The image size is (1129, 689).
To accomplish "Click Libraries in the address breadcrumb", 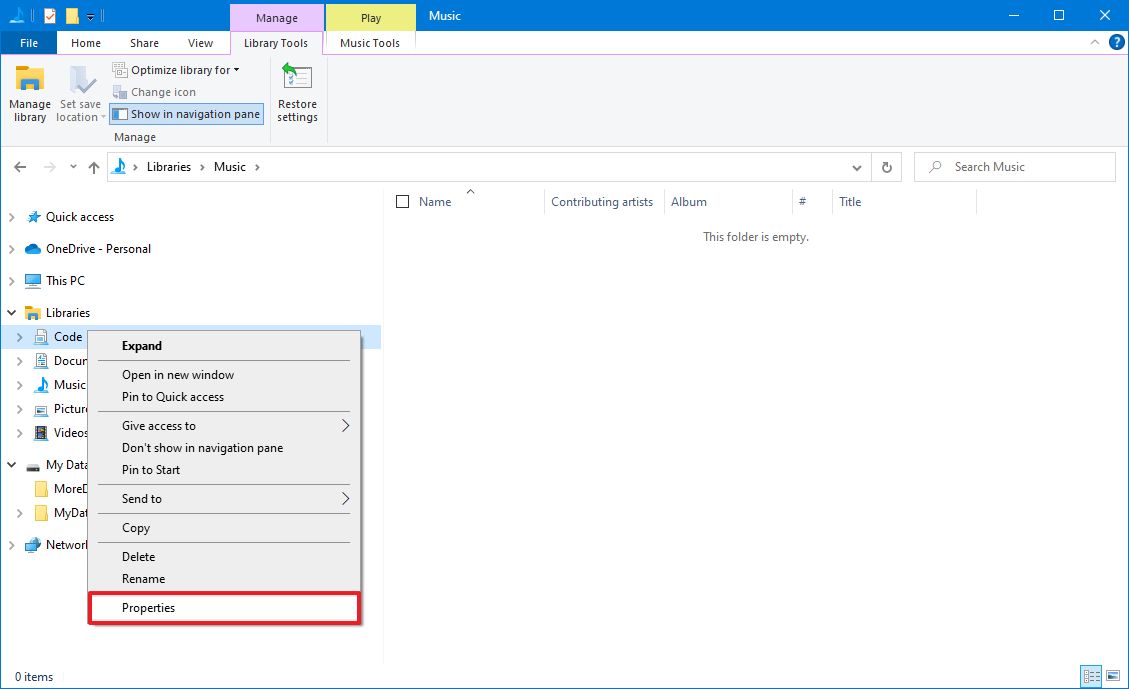I will 169,167.
